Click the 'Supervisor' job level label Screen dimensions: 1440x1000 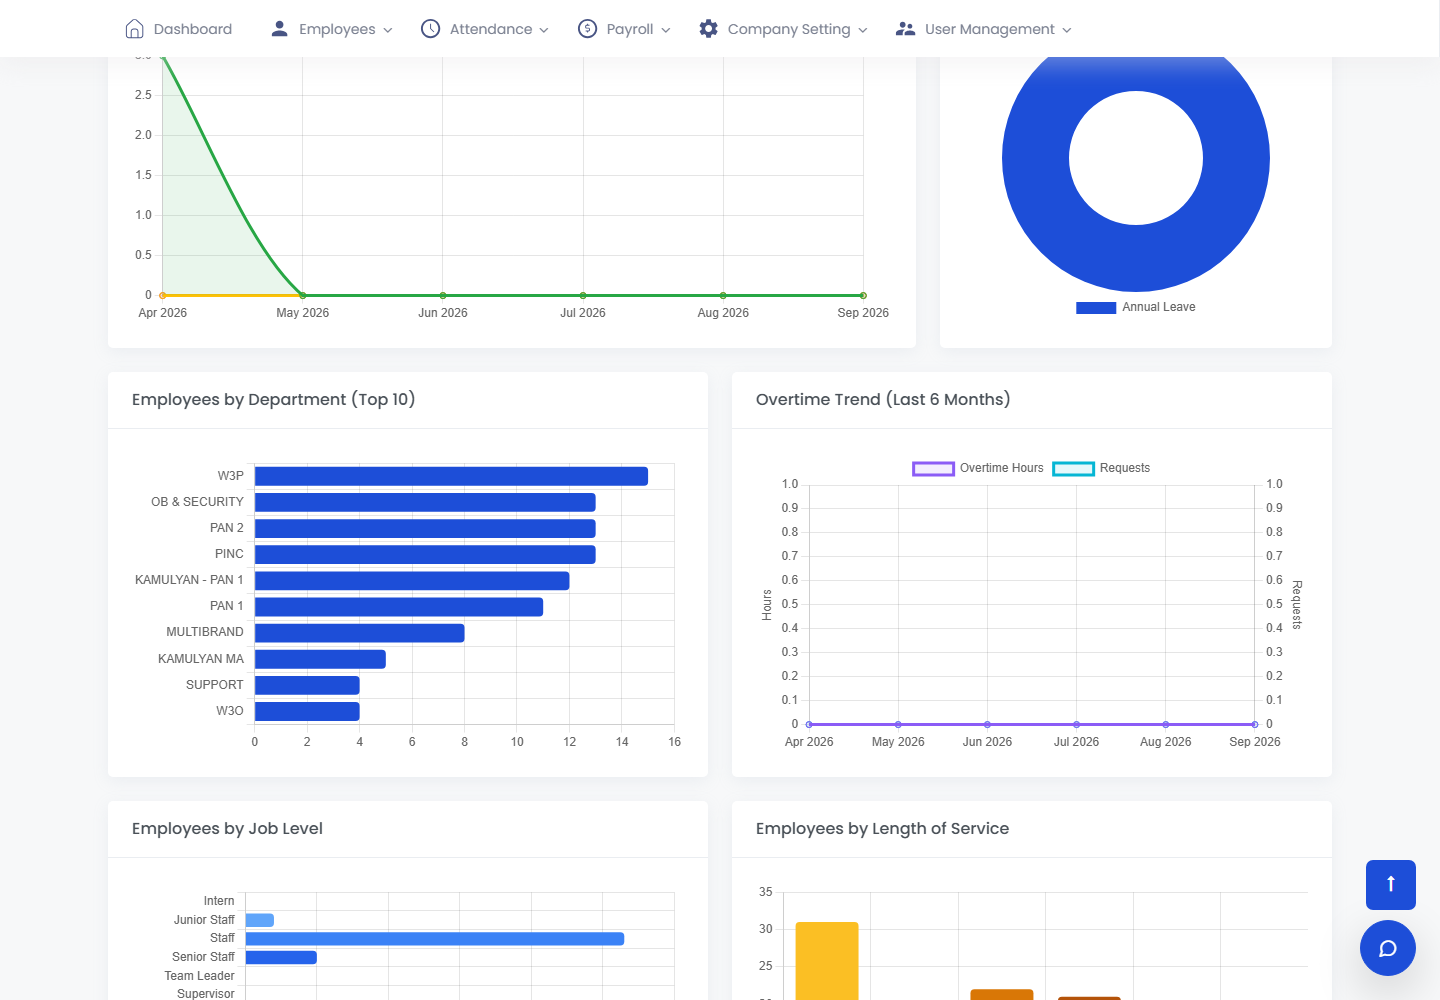pyautogui.click(x=206, y=994)
